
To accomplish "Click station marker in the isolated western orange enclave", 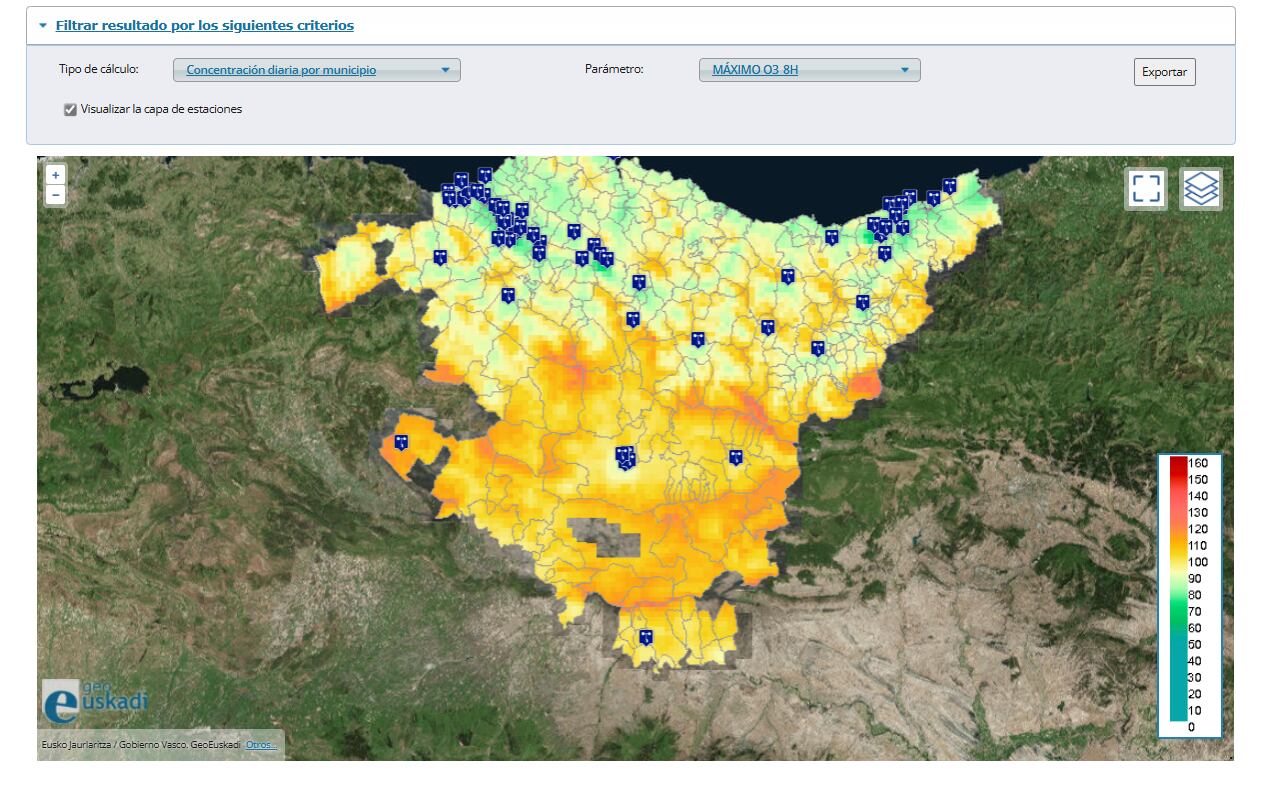I will tap(402, 441).
